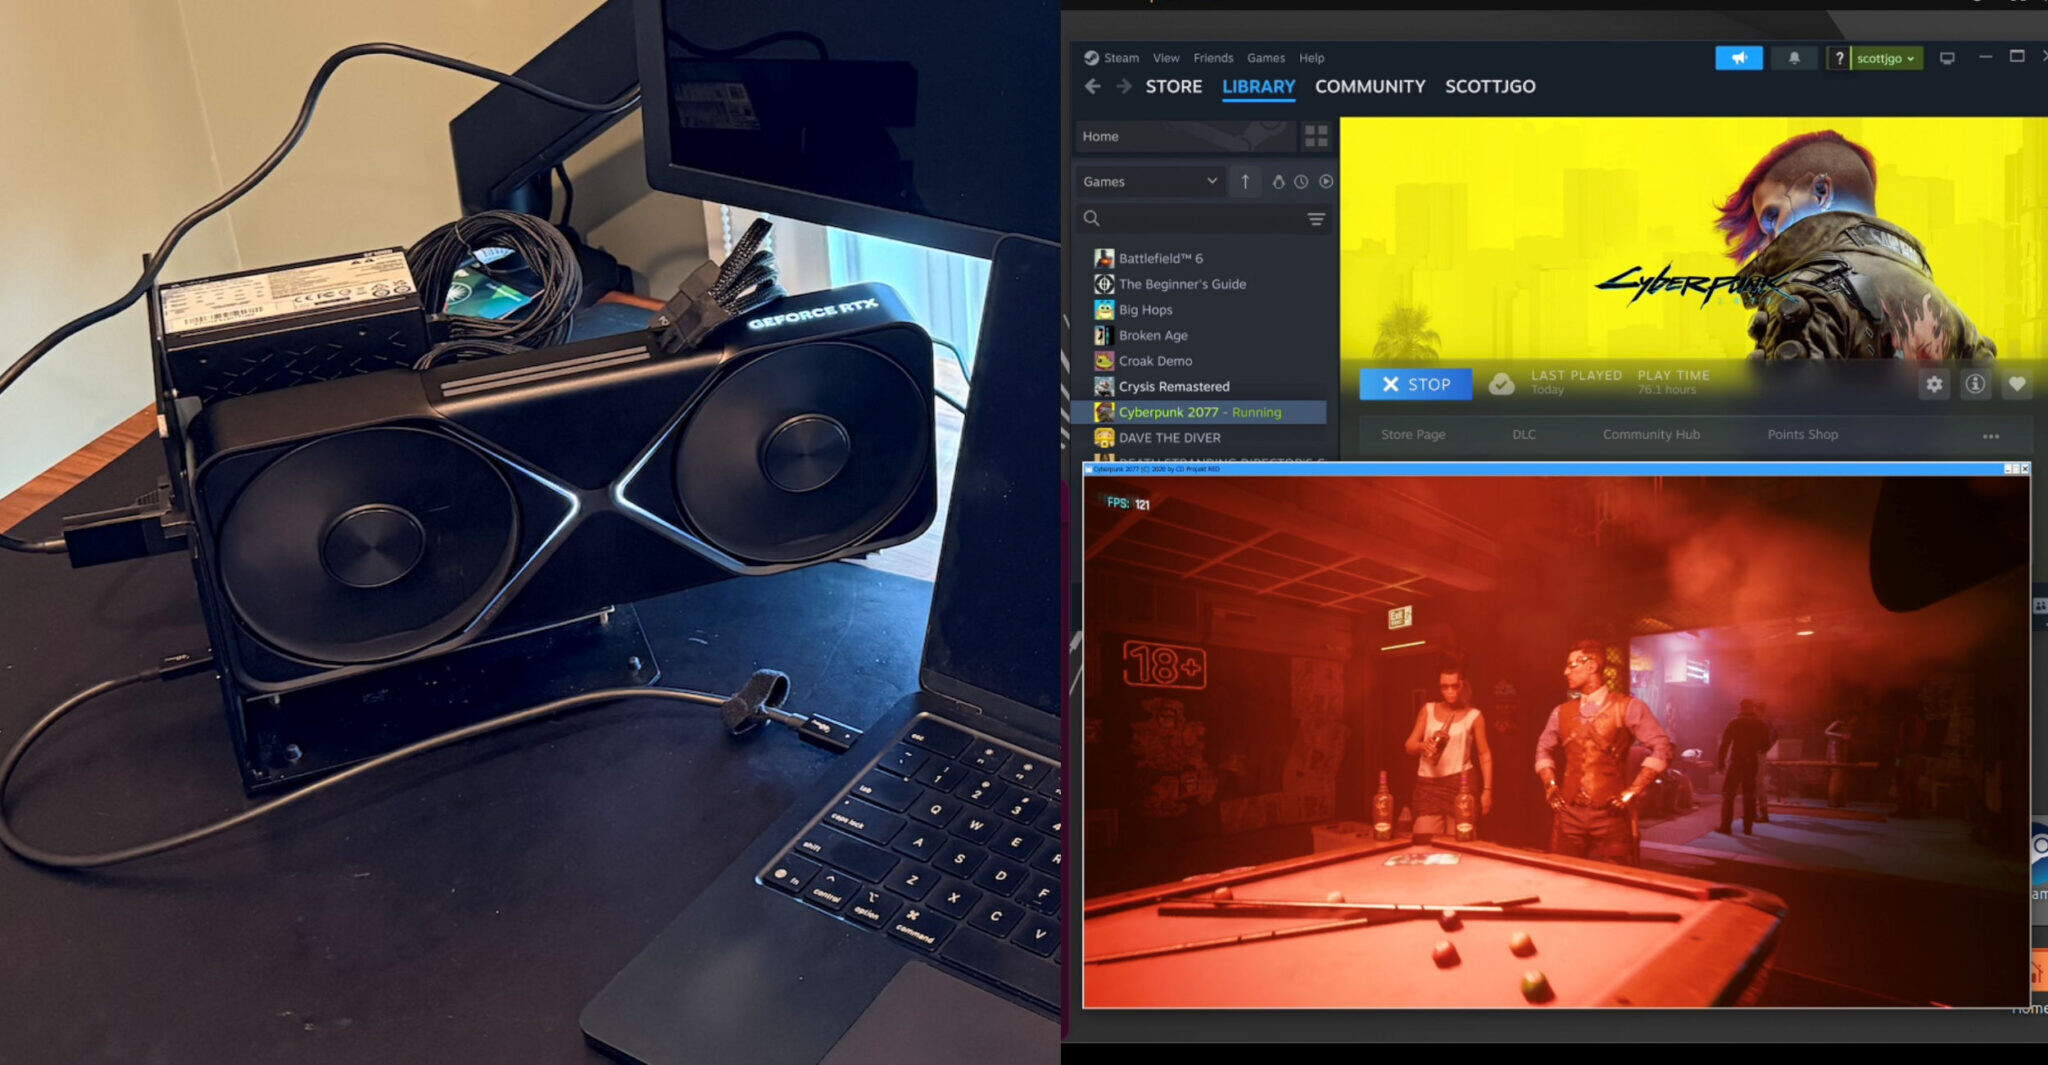This screenshot has height=1065, width=2048.
Task: Click the sort arrow button in library
Action: 1245,181
